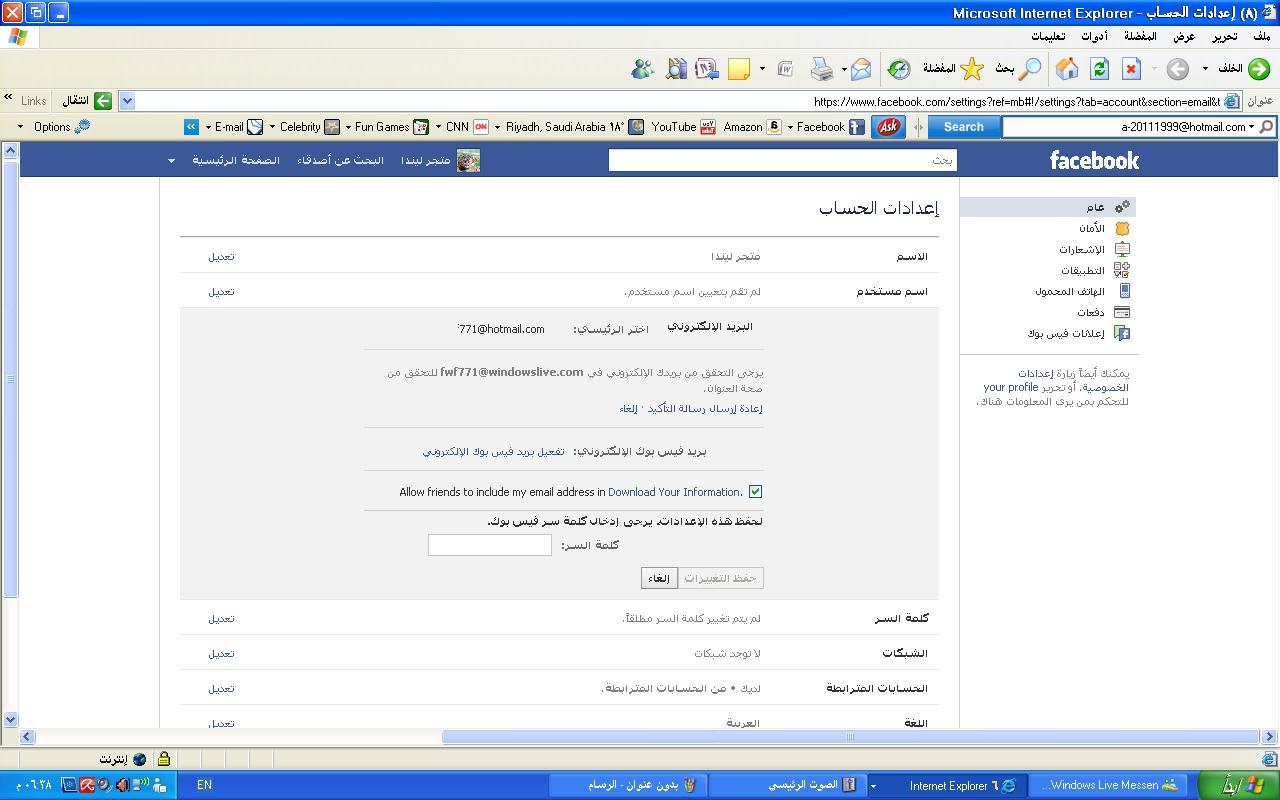Click the OneNote send icon
The width and height of the screenshot is (1280, 800).
tap(707, 69)
